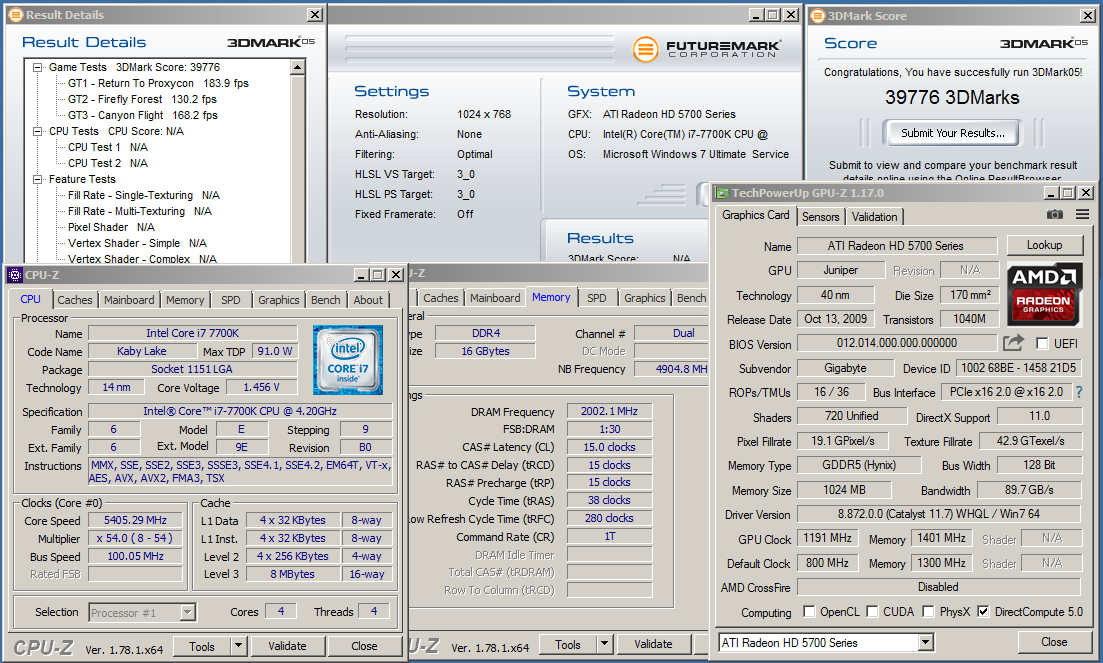Click the CAS# Latency value 15.0 clocks
The image size is (1103, 663).
tap(609, 447)
